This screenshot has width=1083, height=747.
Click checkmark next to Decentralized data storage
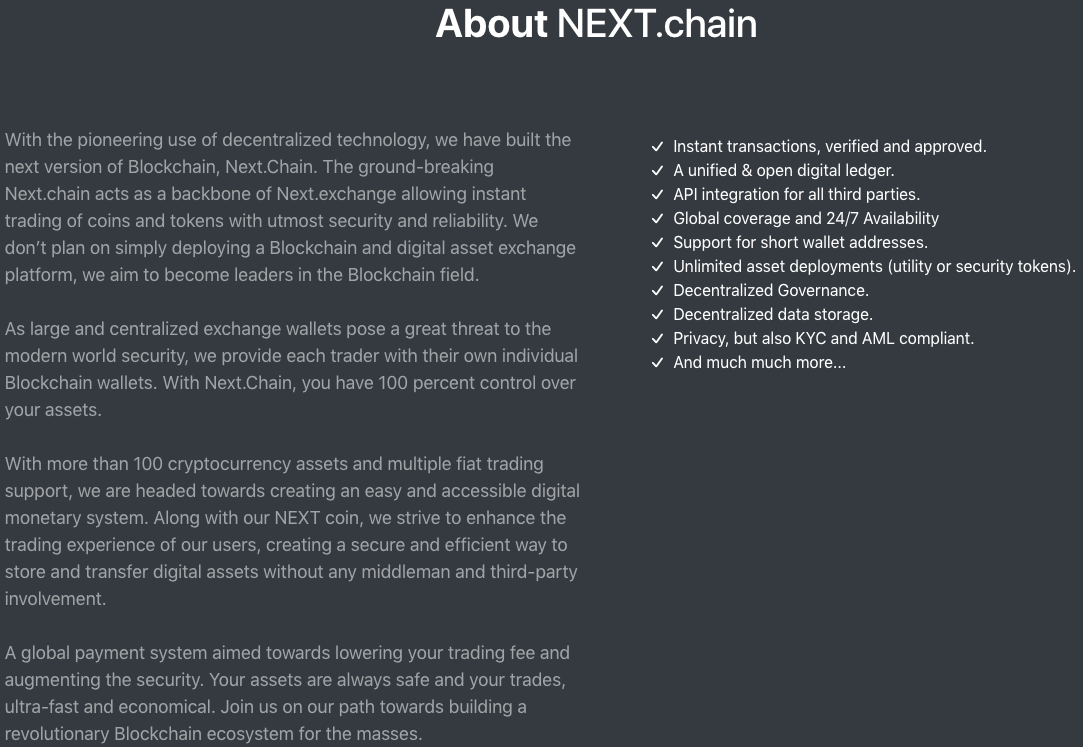click(658, 315)
